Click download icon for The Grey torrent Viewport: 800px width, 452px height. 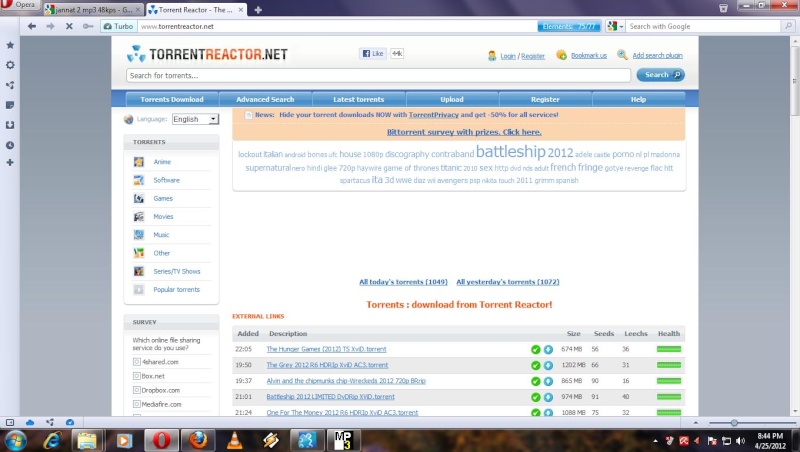click(x=548, y=365)
